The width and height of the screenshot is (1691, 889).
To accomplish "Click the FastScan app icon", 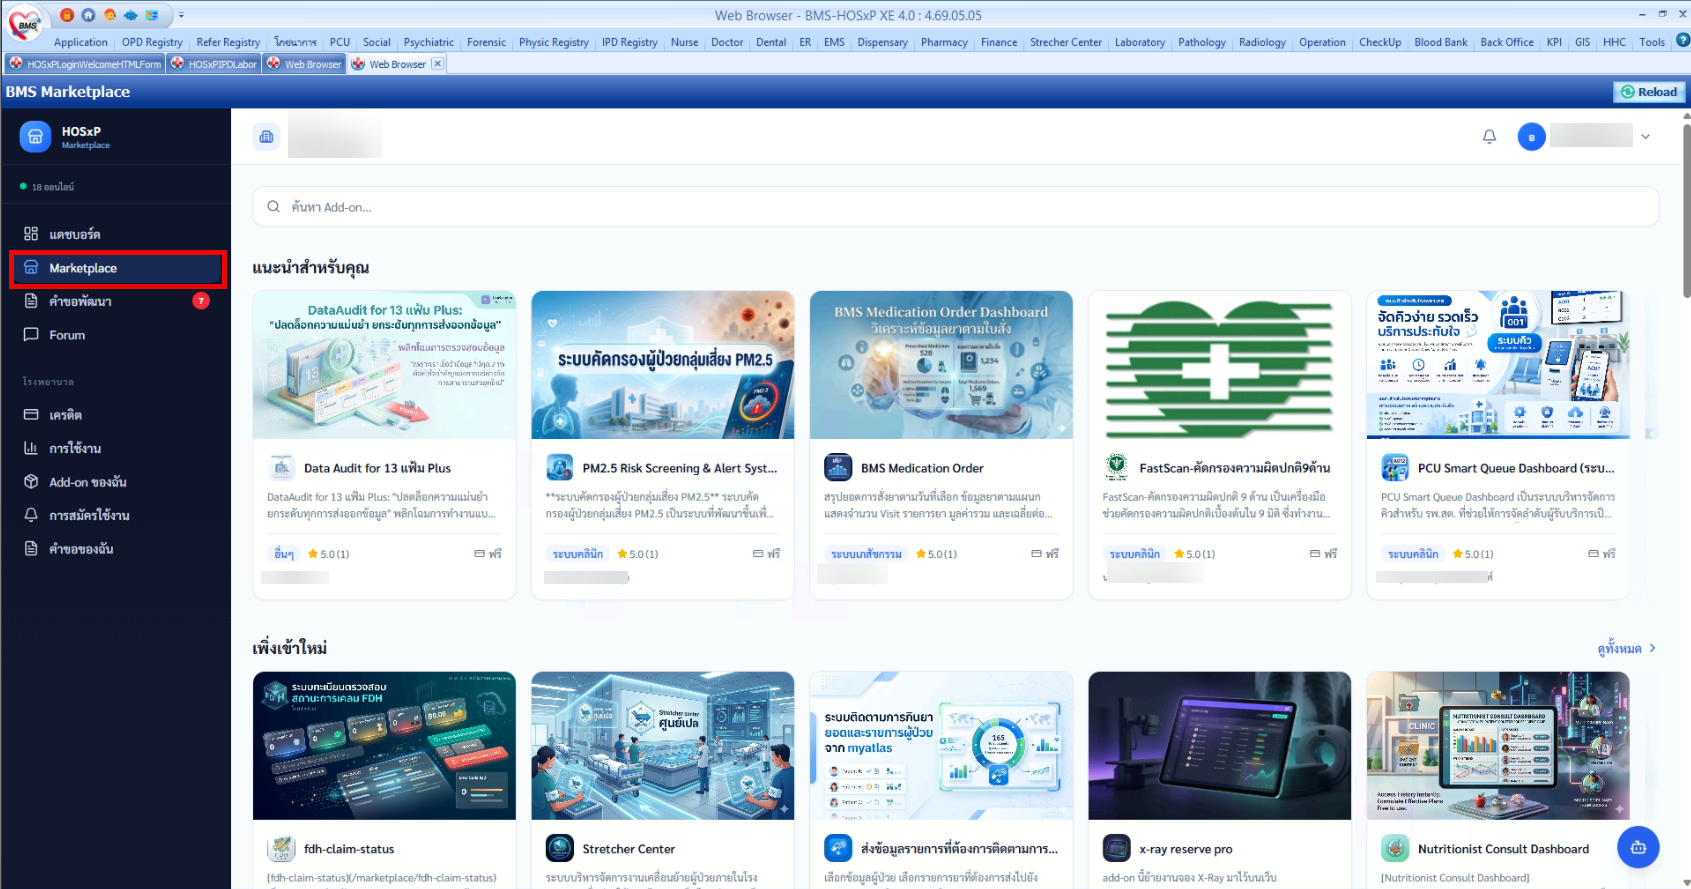I will 1116,468.
